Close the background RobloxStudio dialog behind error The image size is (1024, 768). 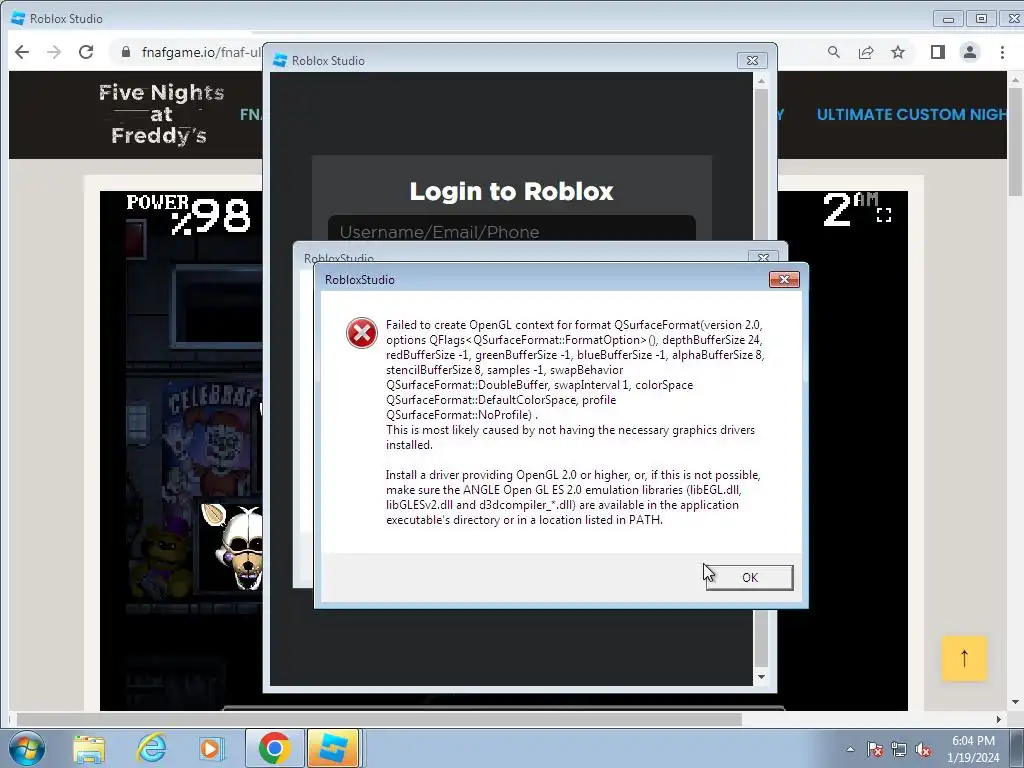point(763,257)
